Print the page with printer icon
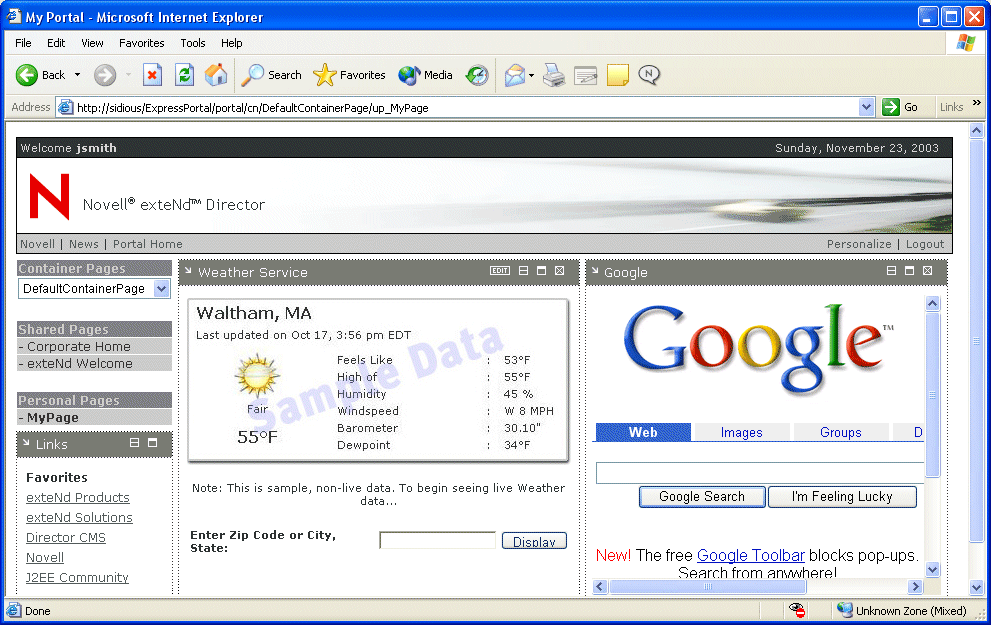 tap(554, 75)
